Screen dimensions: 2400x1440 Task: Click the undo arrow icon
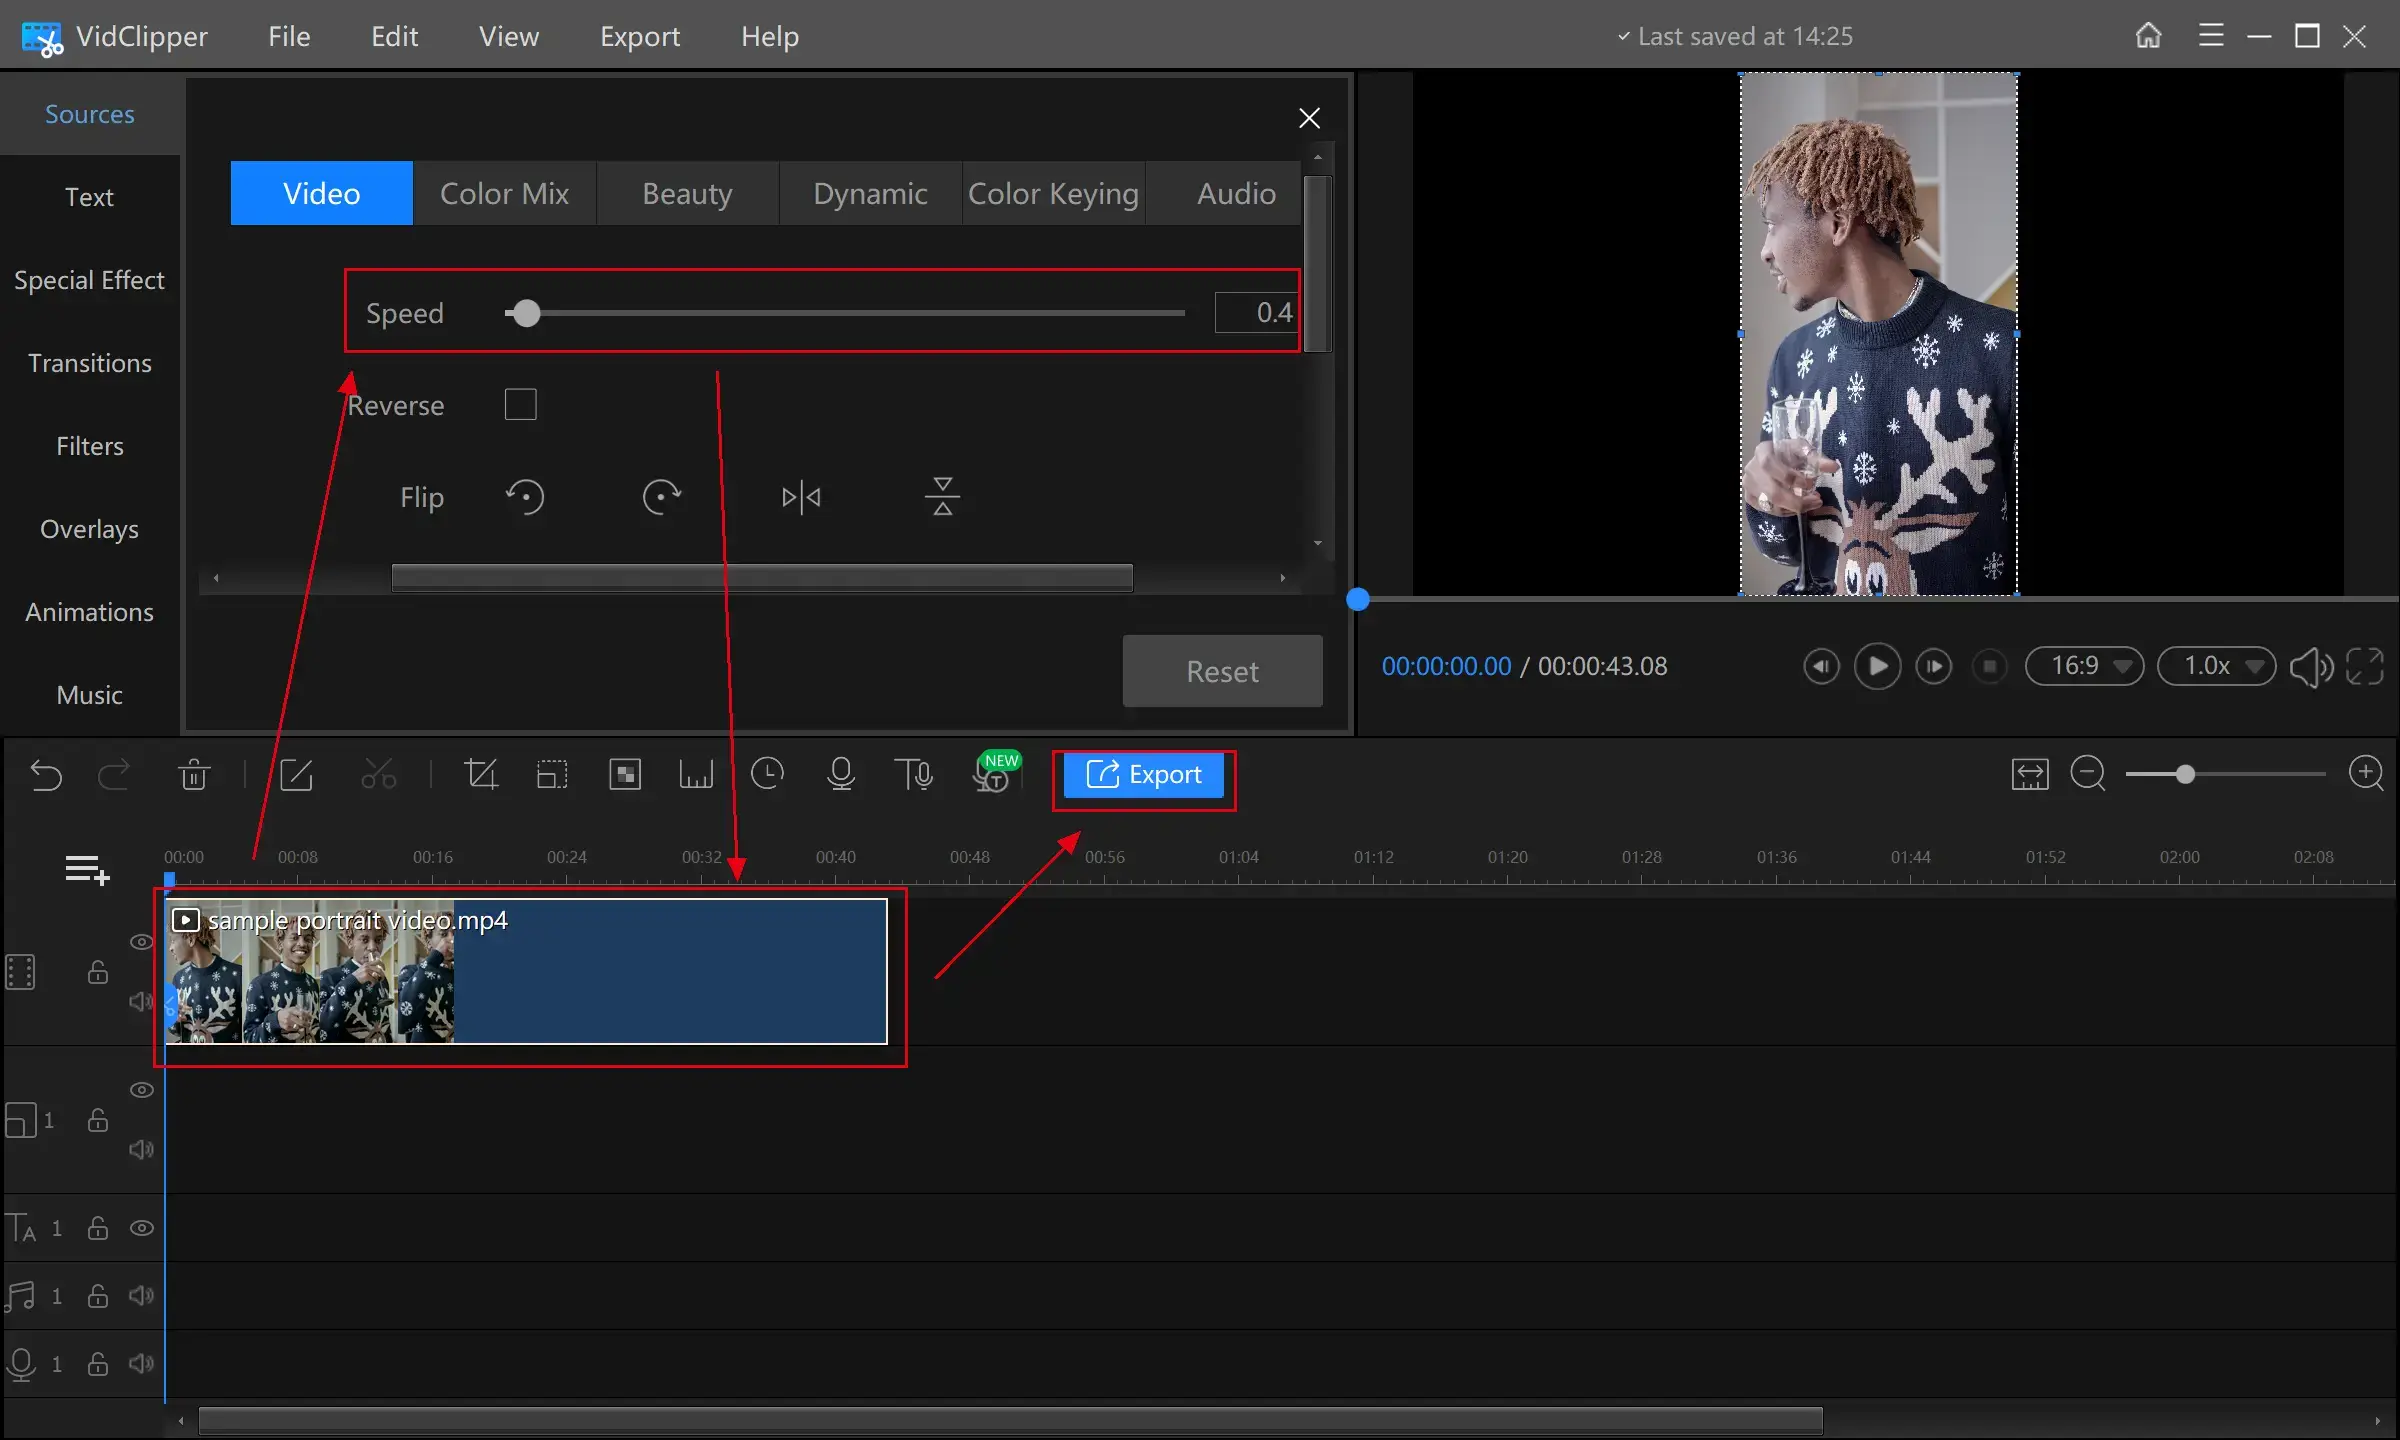point(46,775)
